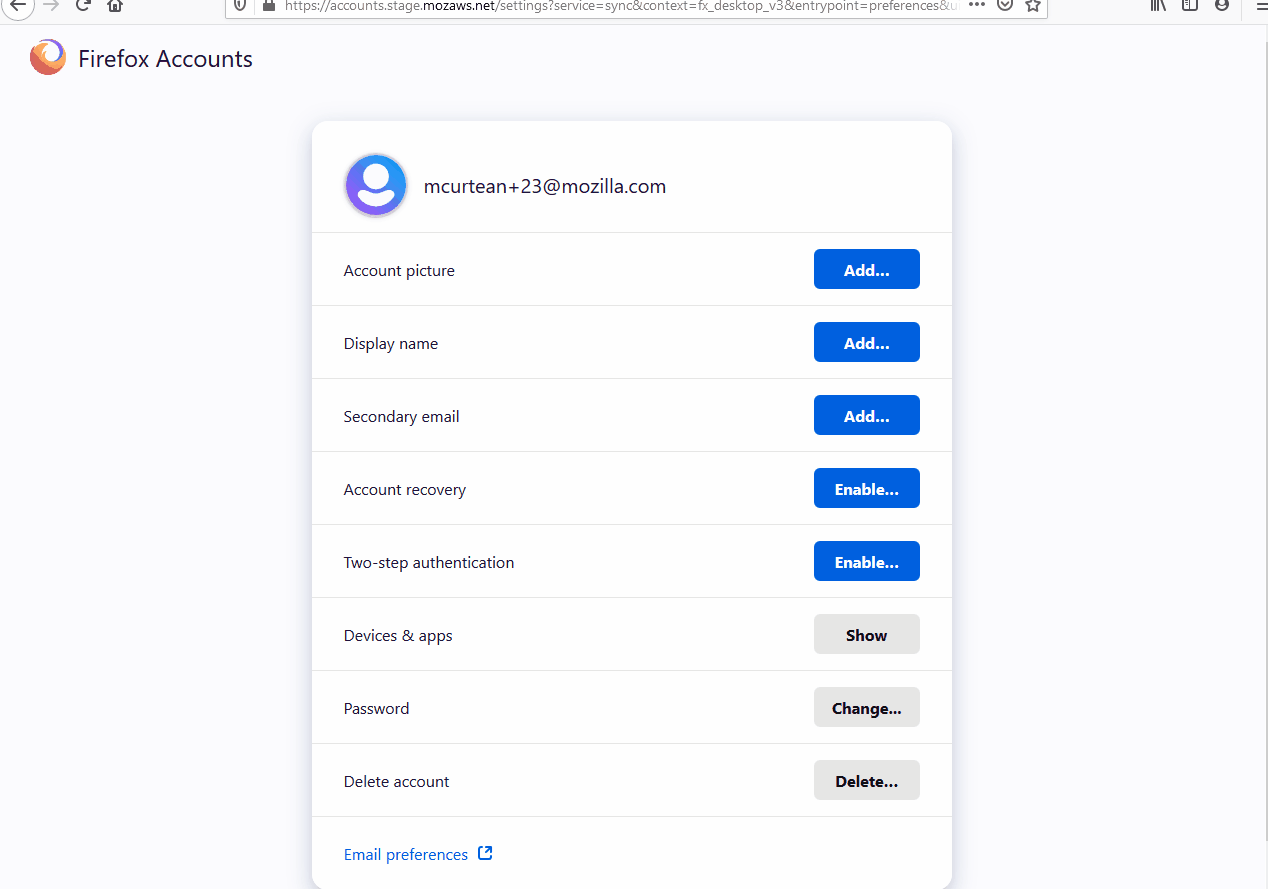Click the Two-step authentication label
The height and width of the screenshot is (889, 1268).
coord(429,562)
